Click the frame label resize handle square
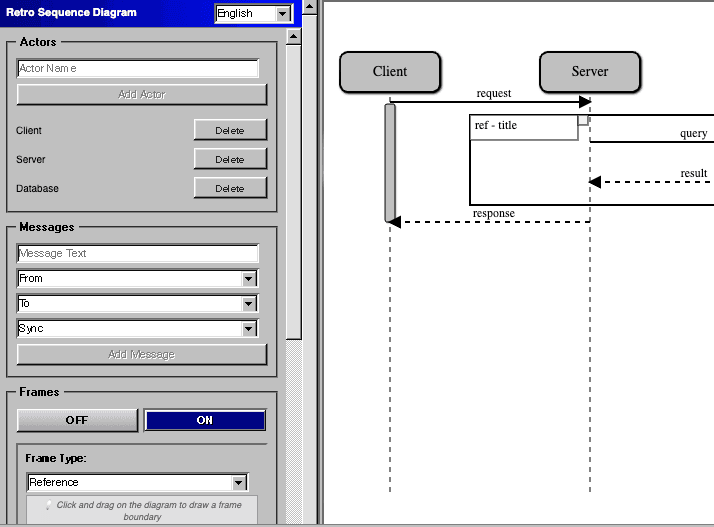This screenshot has width=714, height=527. [583, 120]
